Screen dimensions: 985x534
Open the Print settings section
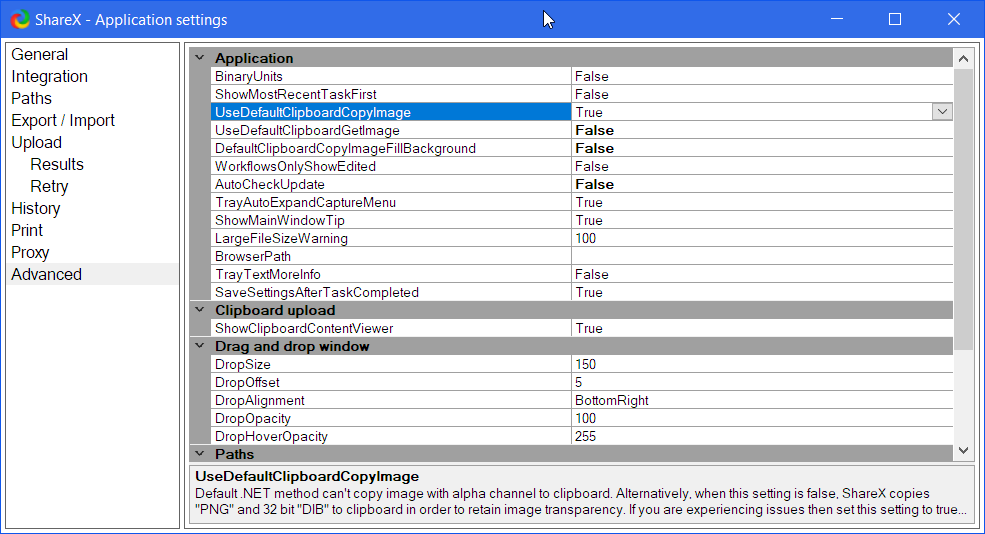tap(27, 231)
